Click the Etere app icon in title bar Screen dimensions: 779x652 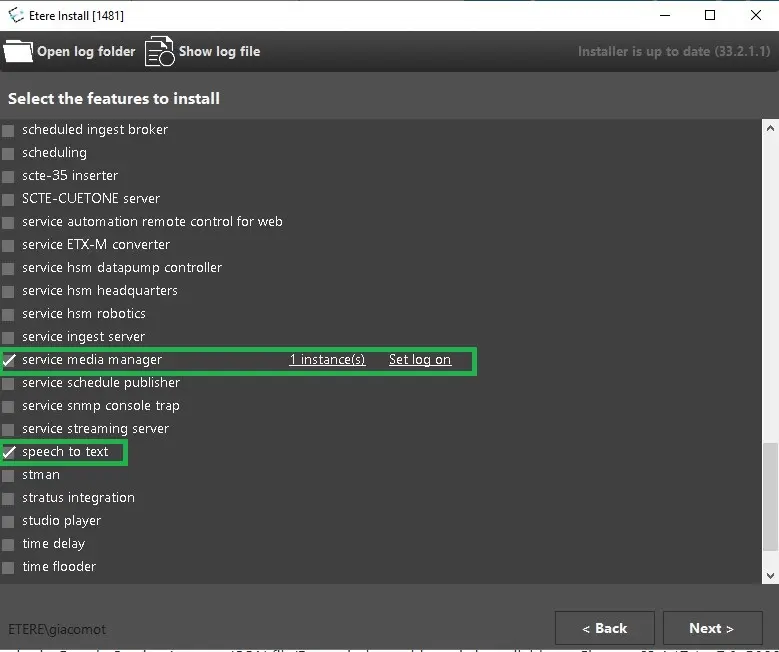(16, 15)
